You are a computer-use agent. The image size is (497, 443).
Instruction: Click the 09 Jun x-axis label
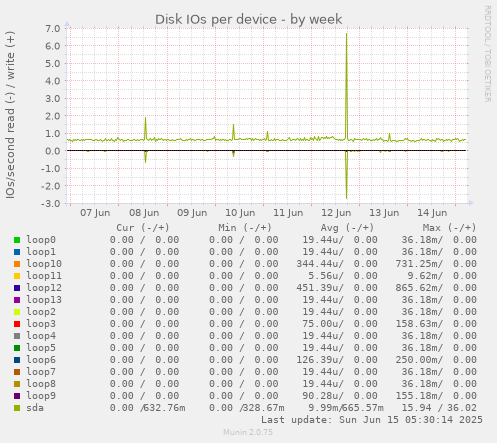tap(192, 213)
